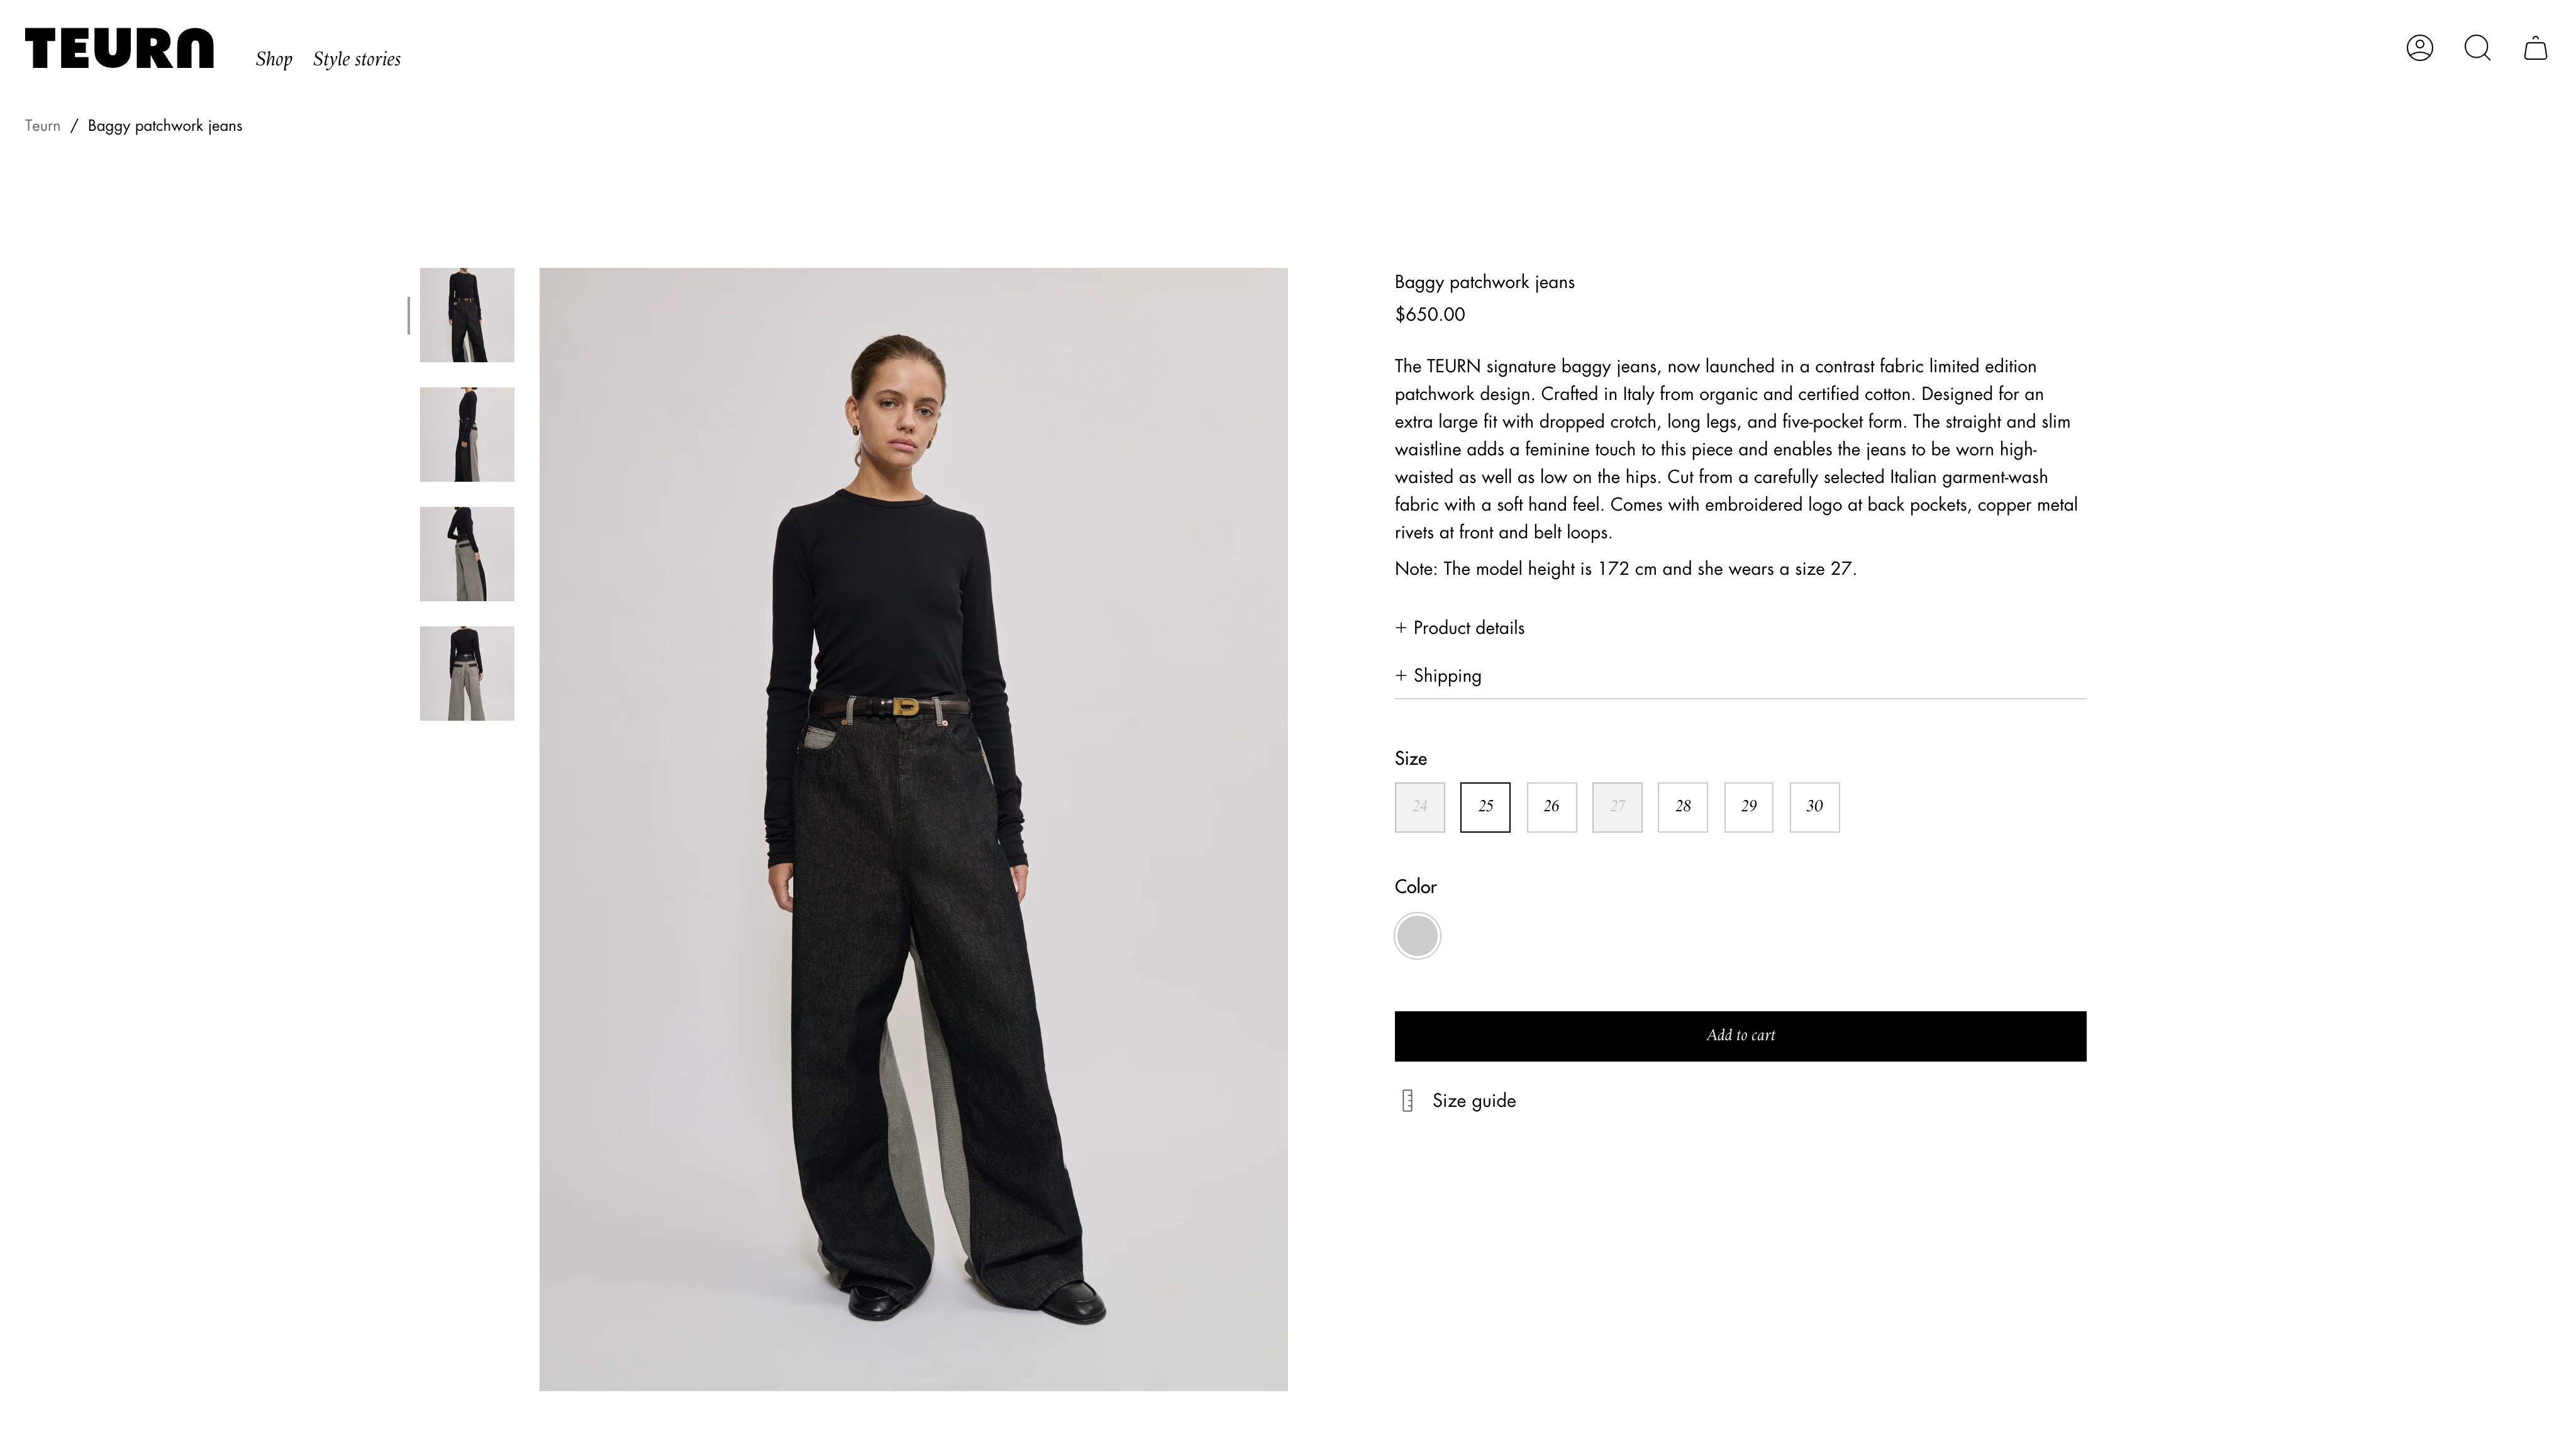Viewport: 2576px width, 1449px height.
Task: Click the TEURN logo
Action: click(x=119, y=48)
